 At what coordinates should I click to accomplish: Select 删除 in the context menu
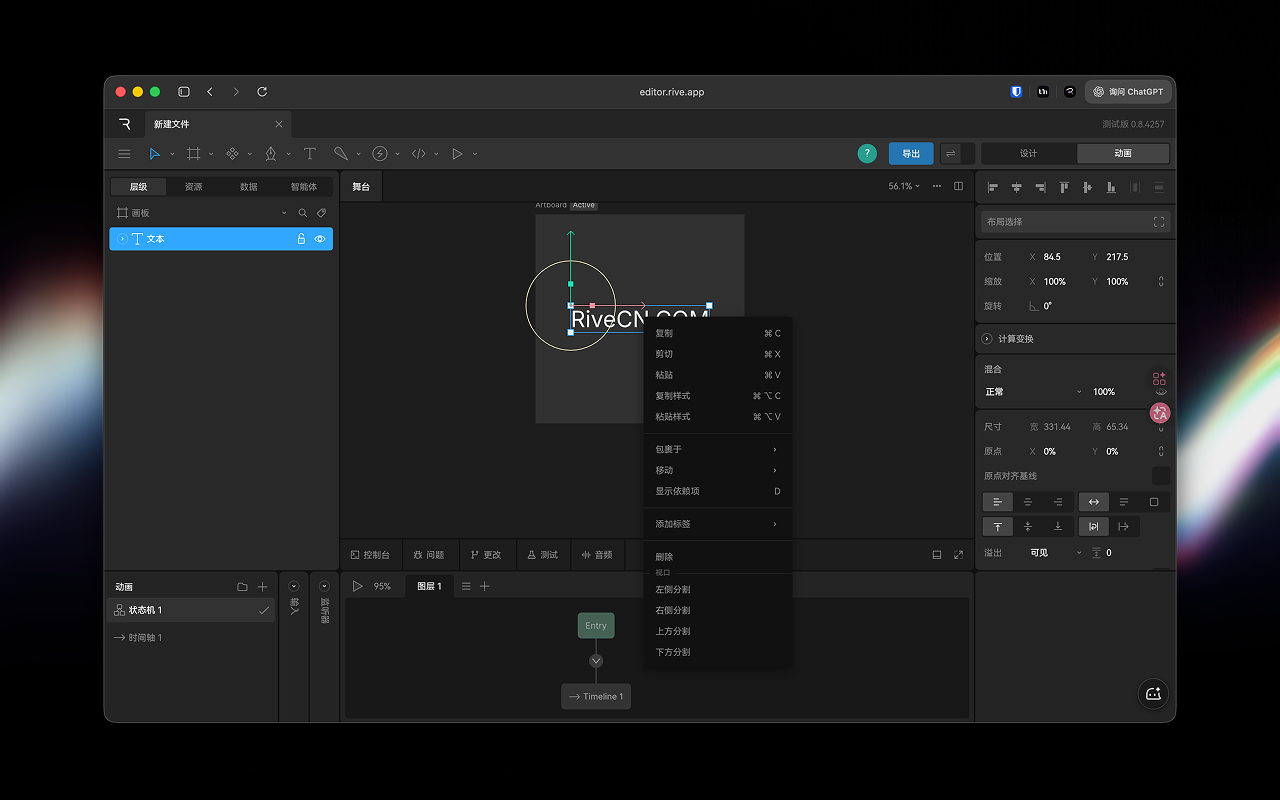(x=664, y=557)
